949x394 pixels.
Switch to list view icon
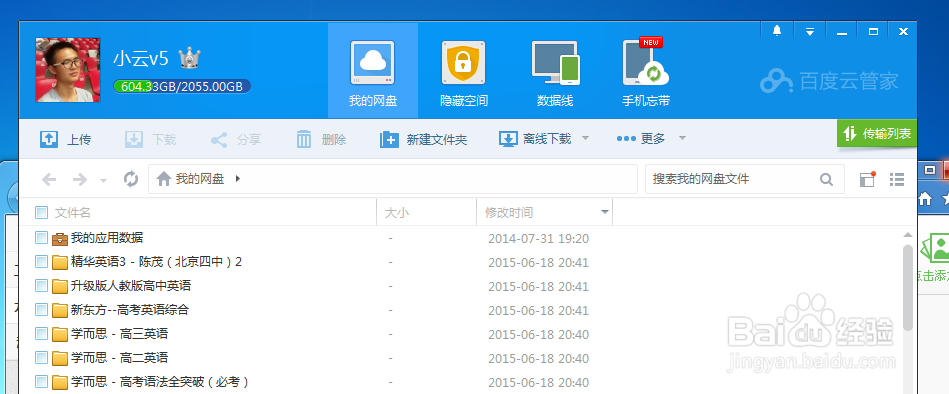pyautogui.click(x=897, y=179)
